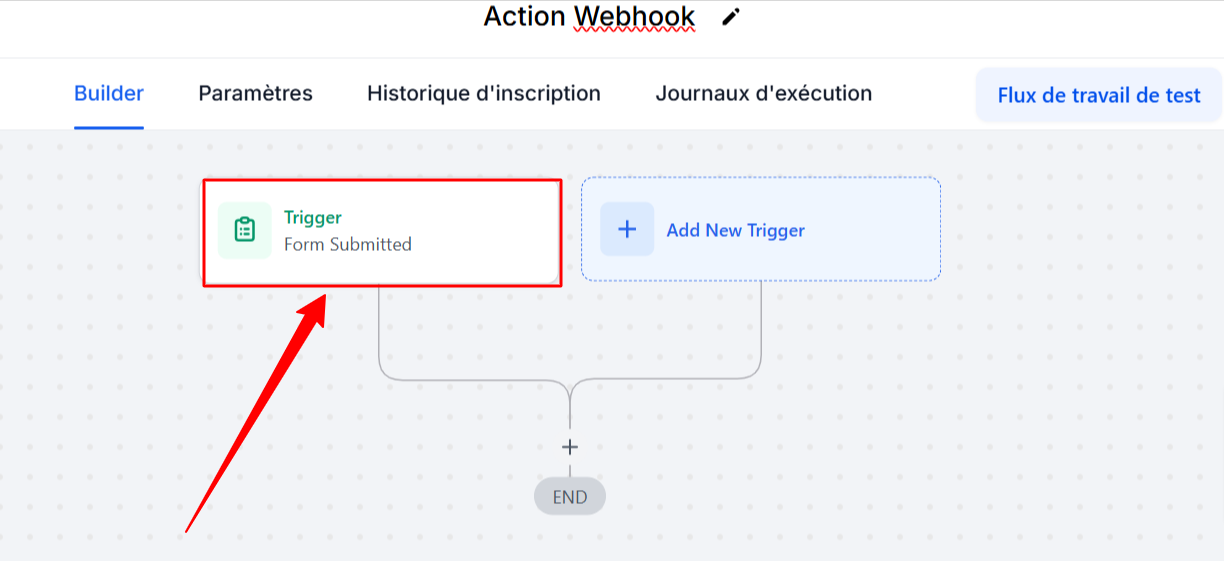Click the Flux de travail de test button

1099,95
